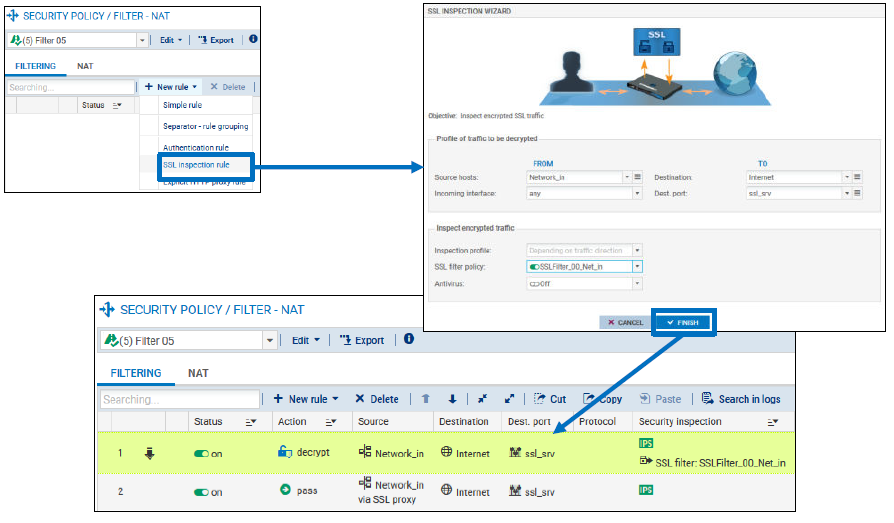Click the decrypt action icon in rule 1

coord(284,452)
